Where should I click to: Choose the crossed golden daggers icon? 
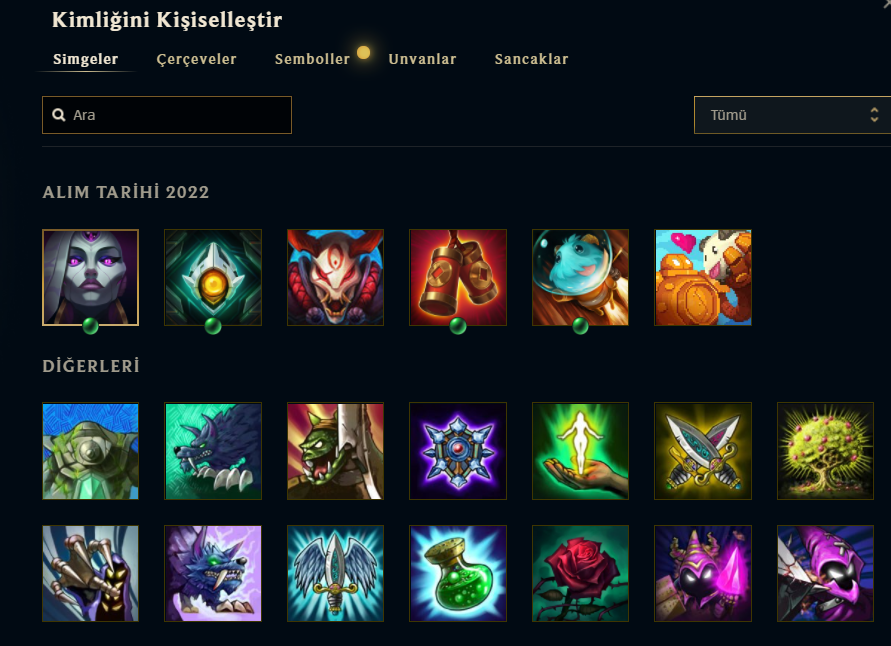703,451
